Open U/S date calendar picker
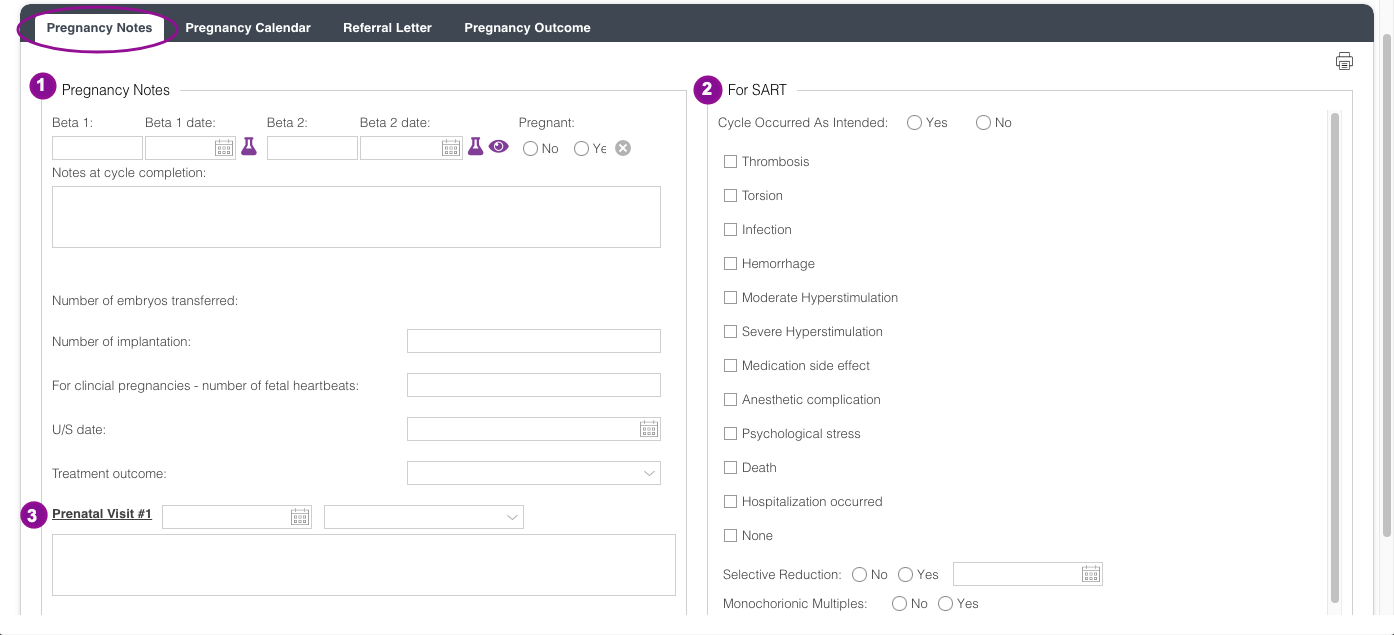The width and height of the screenshot is (1394, 635). [x=649, y=429]
